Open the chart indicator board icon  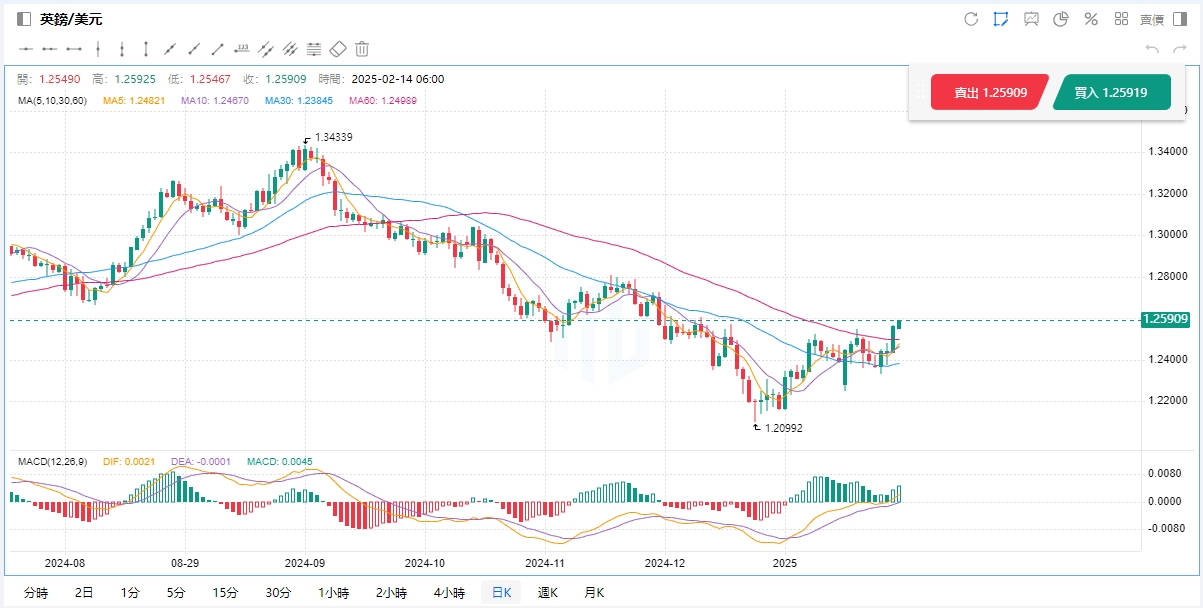click(1031, 19)
